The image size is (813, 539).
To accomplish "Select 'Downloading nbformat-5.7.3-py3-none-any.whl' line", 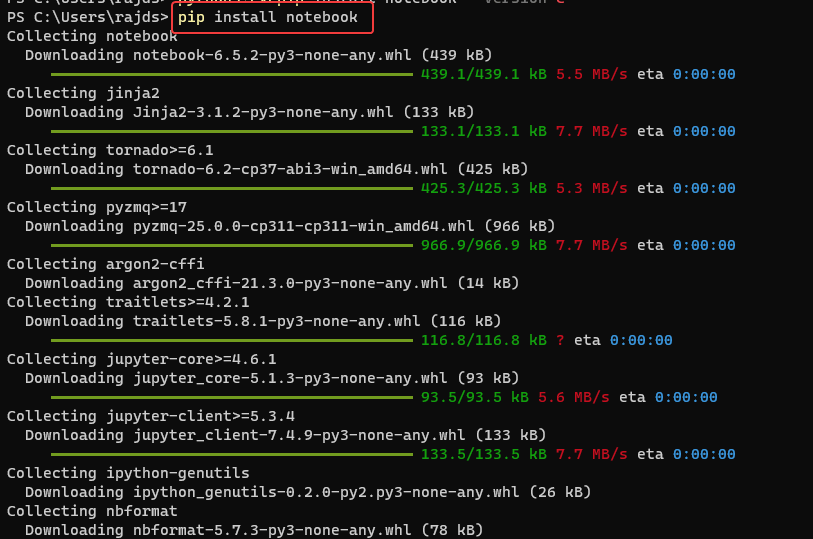I will [254, 530].
